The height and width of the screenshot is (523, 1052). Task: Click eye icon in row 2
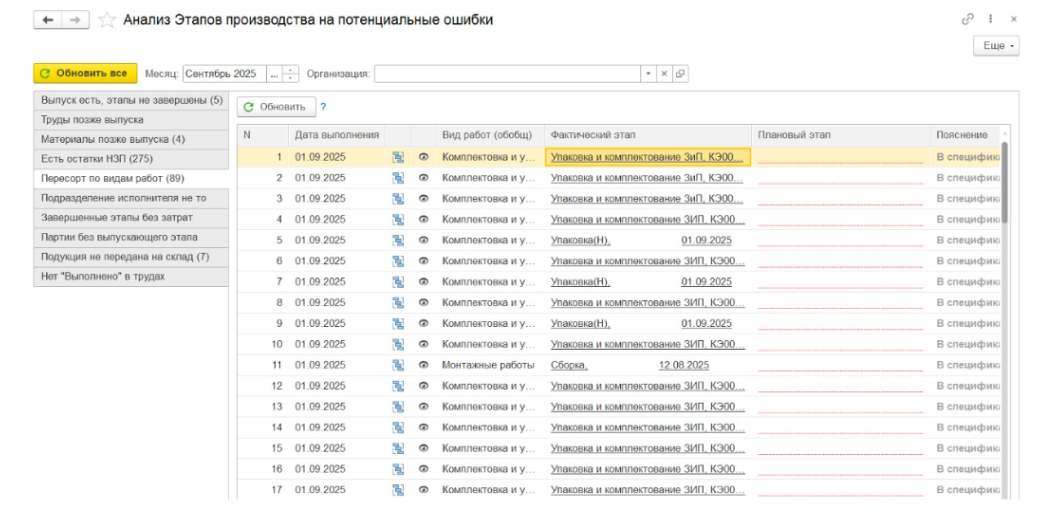[x=423, y=178]
